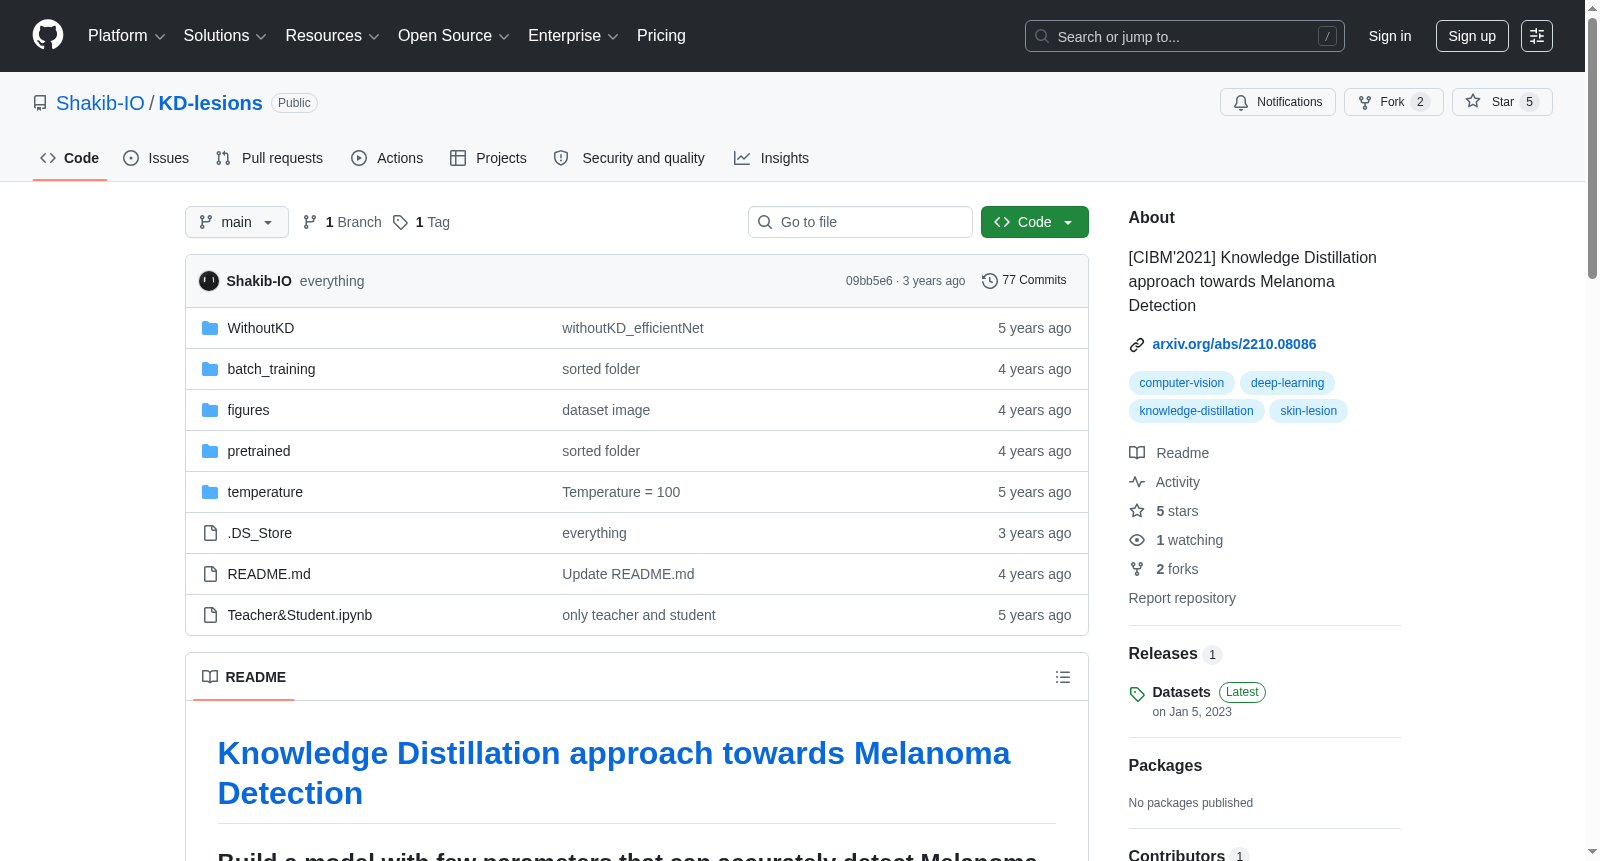Open the arxiv.org/abs/2210.08086 link
Viewport: 1600px width, 861px height.
click(x=1234, y=344)
